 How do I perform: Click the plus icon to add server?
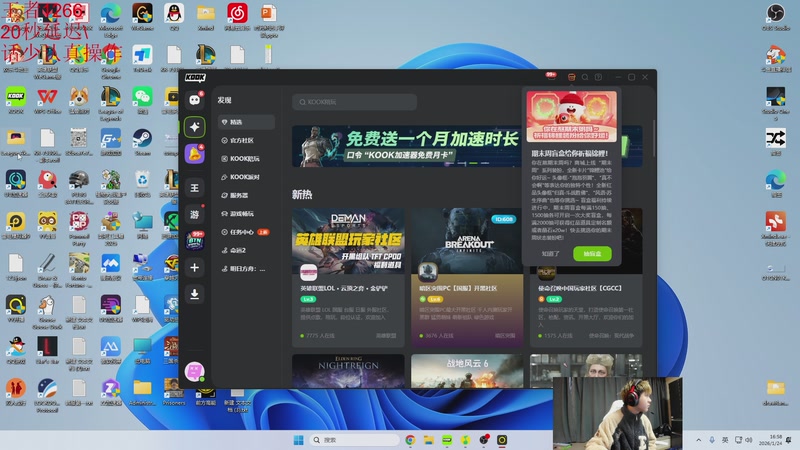[x=194, y=267]
